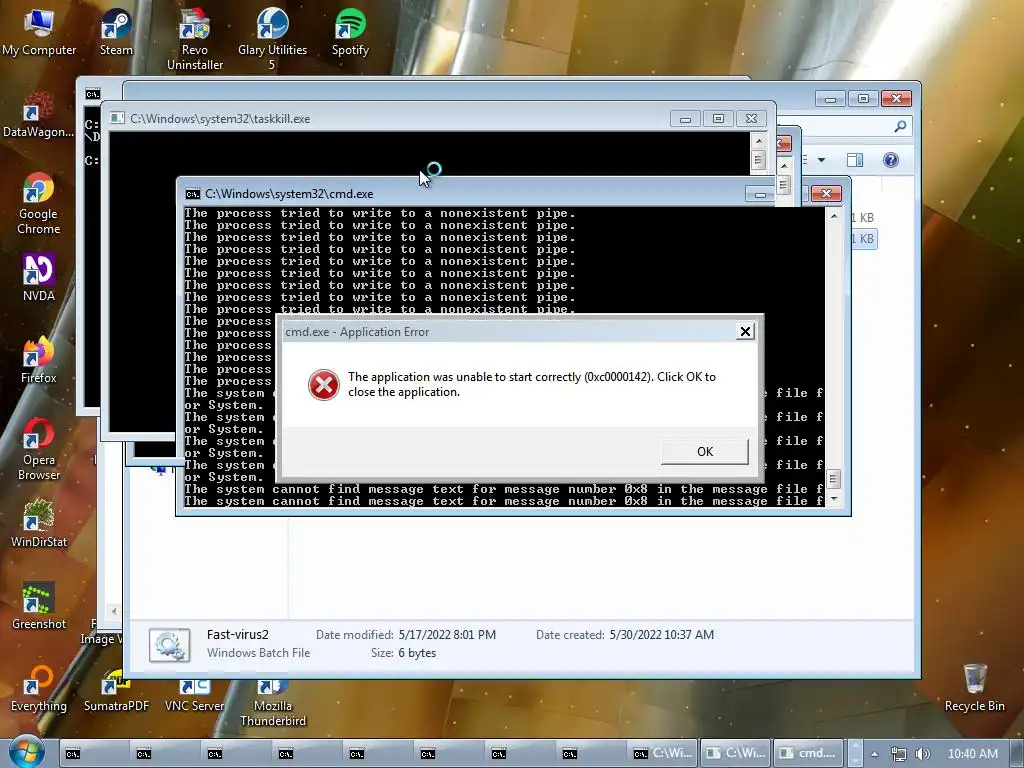The height and width of the screenshot is (768, 1024).
Task: Toggle the Explorer preview pane icon
Action: [x=854, y=160]
